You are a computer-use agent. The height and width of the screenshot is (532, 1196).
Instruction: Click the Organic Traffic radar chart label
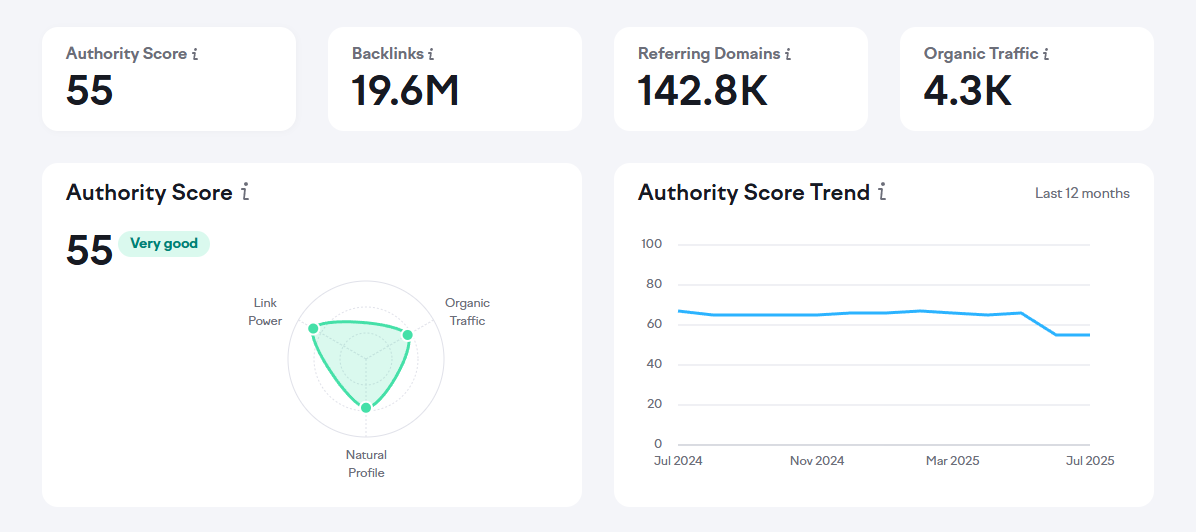click(x=468, y=311)
